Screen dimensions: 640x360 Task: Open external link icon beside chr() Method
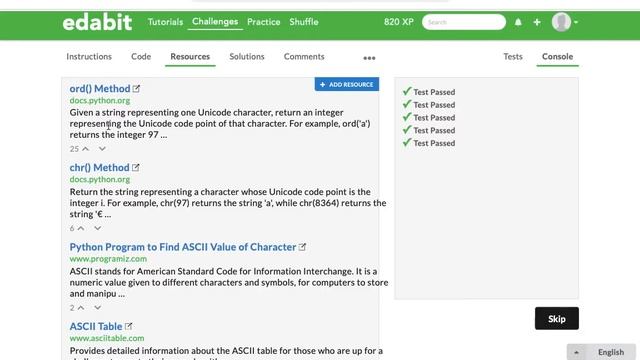(x=136, y=167)
